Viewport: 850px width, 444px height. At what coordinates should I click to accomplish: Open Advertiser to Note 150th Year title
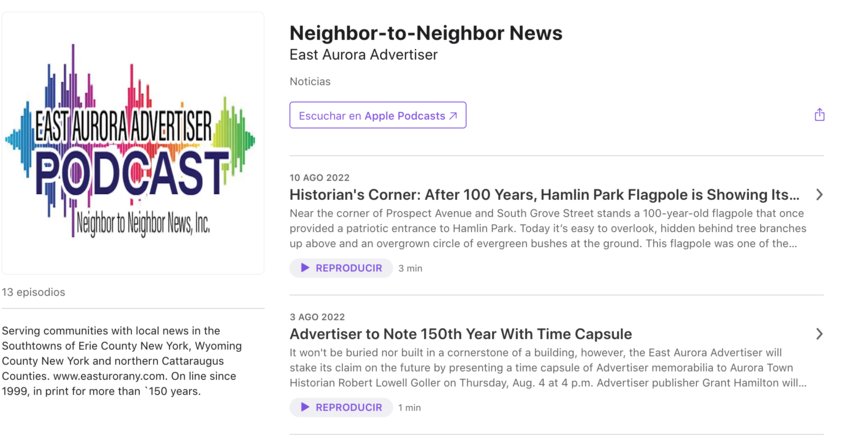coord(461,334)
